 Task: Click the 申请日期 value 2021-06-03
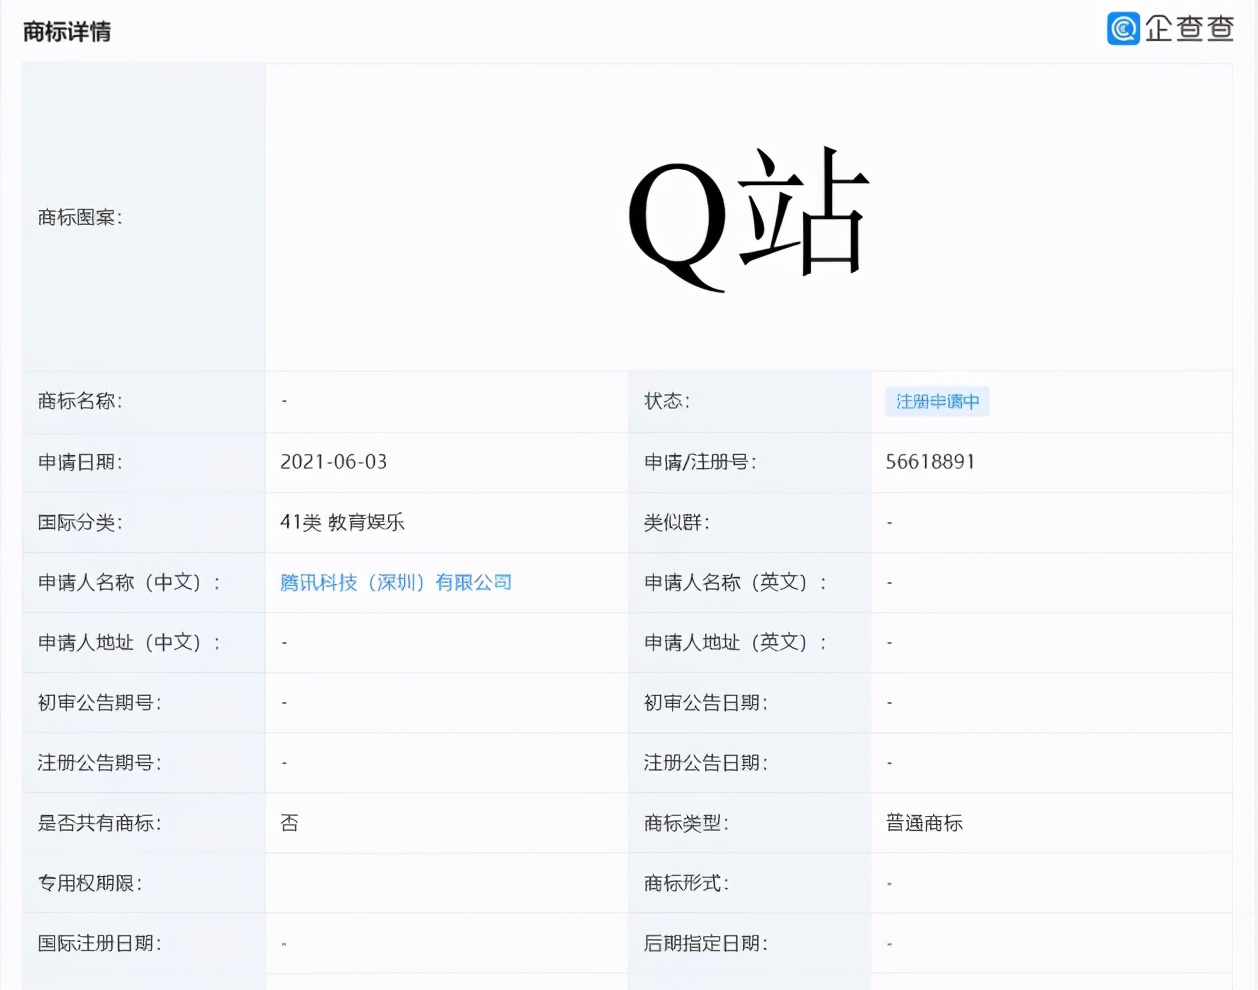[x=332, y=462]
